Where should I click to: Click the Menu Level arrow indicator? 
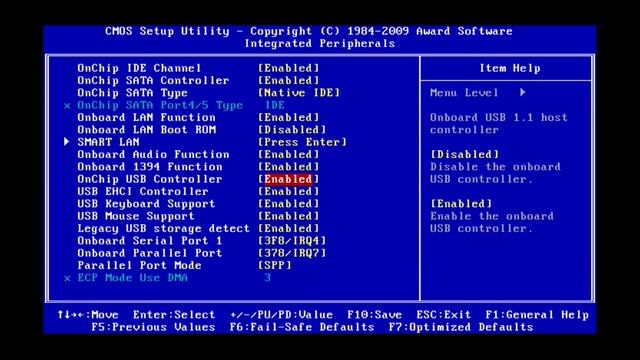(x=522, y=93)
